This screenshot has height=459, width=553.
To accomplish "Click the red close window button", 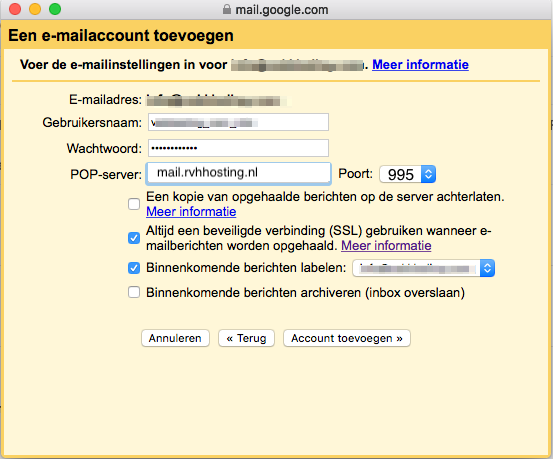I will pyautogui.click(x=15, y=9).
